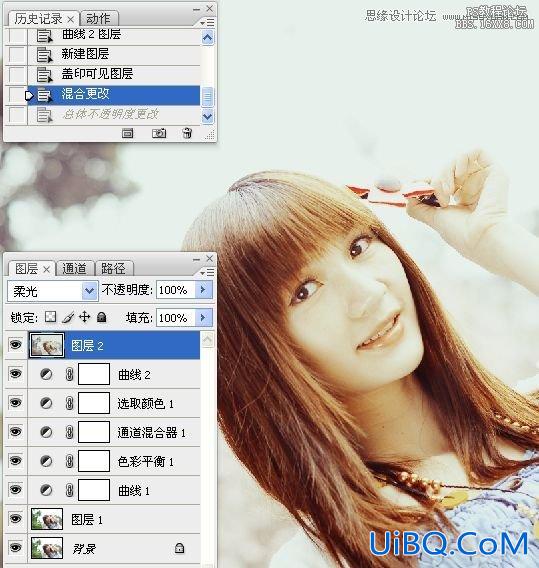Switch to the 通道 tab
Viewport: 539px width, 568px height.
(74, 268)
